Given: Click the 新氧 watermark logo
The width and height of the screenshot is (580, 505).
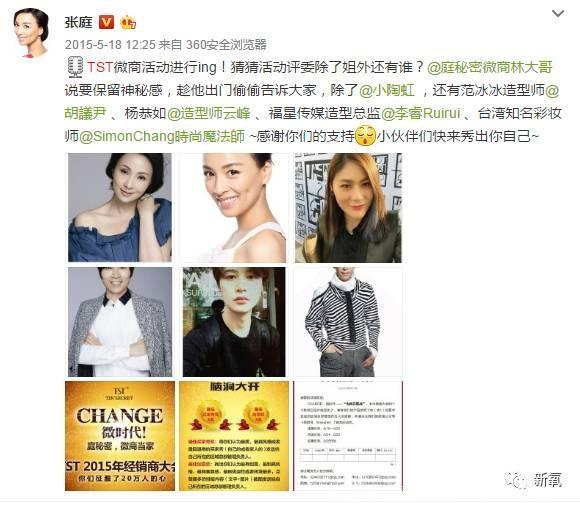Looking at the screenshot, I should click(532, 481).
